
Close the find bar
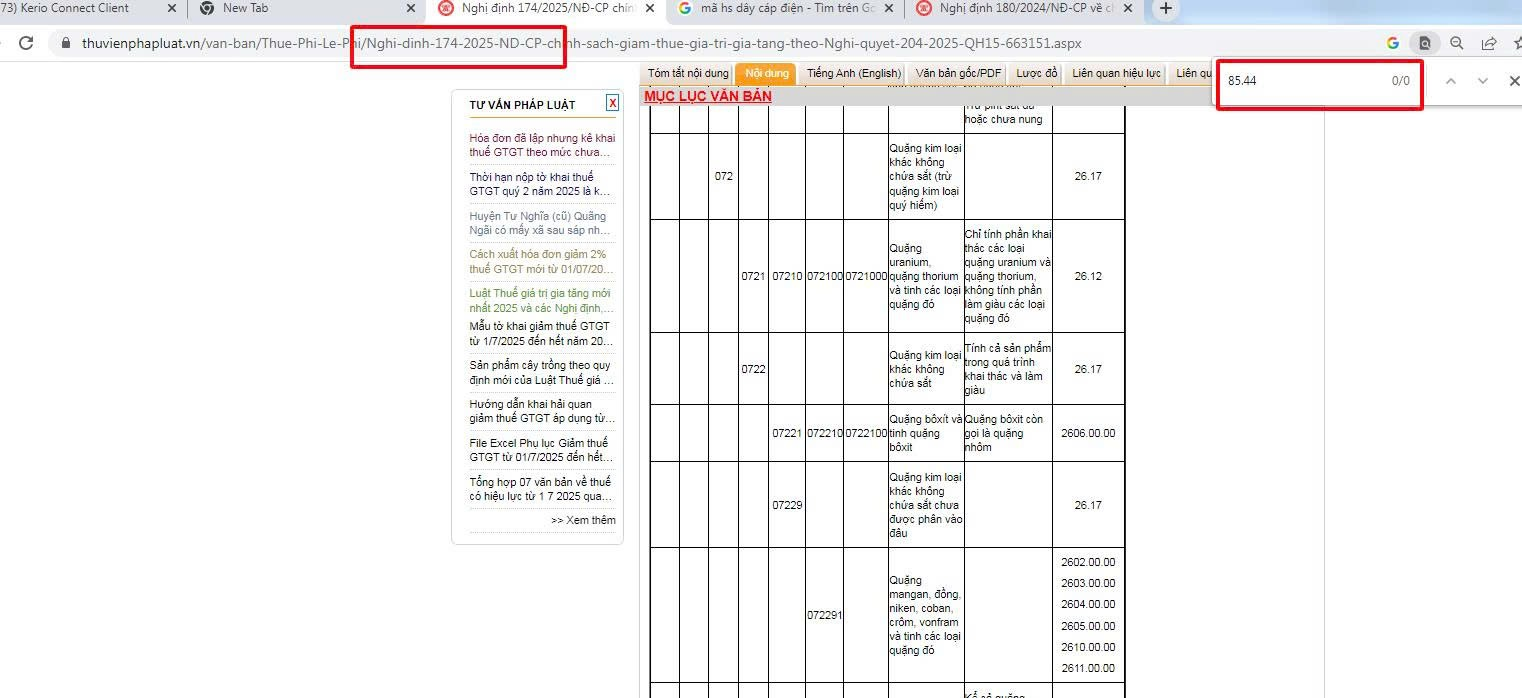coord(1514,81)
